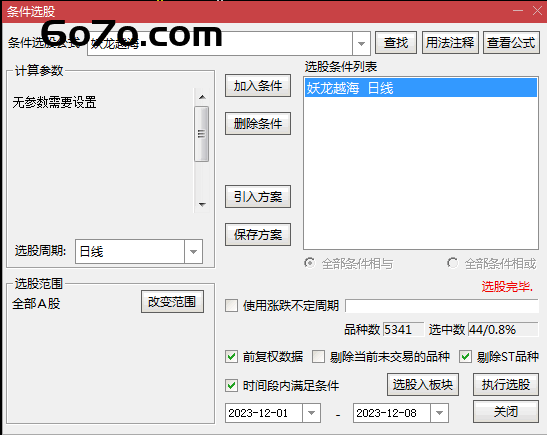This screenshot has width=547, height=435.
Task: Click the 删除条件 button
Action: coord(258,123)
